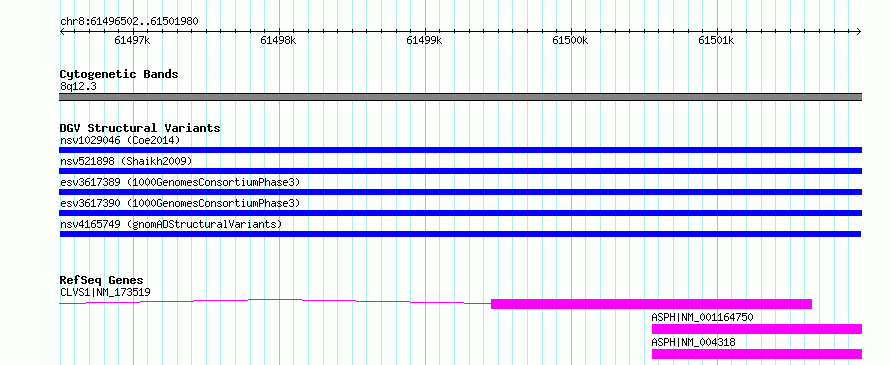Select the ASPH|NM_004318 gene label
The height and width of the screenshot is (365, 890).
[694, 342]
